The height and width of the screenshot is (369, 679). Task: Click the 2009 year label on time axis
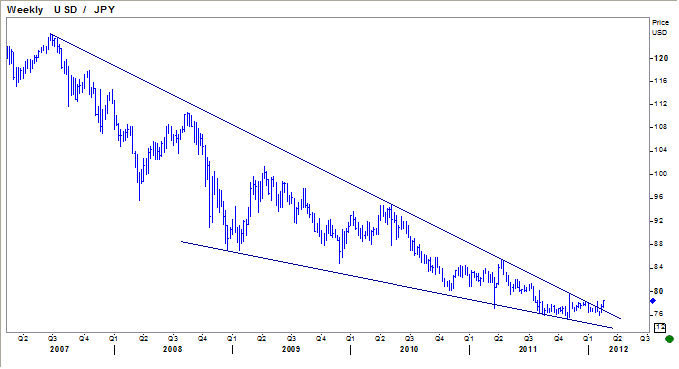click(x=291, y=349)
